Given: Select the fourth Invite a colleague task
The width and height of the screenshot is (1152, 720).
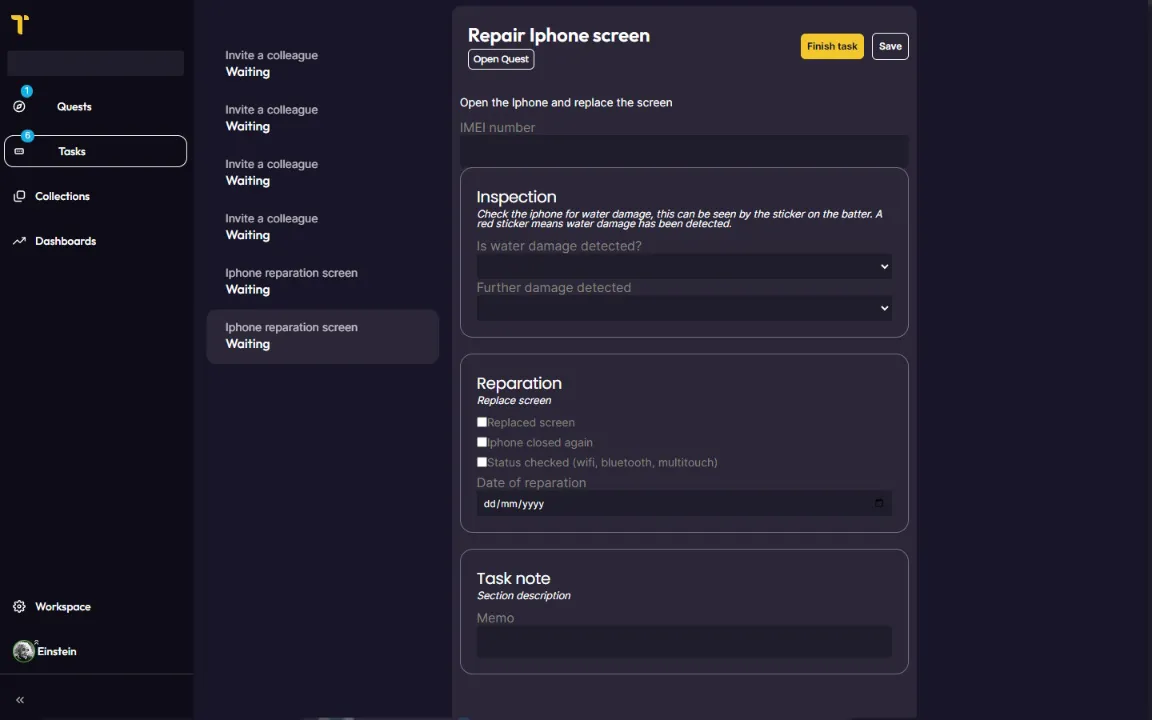Looking at the screenshot, I should click(x=323, y=227).
